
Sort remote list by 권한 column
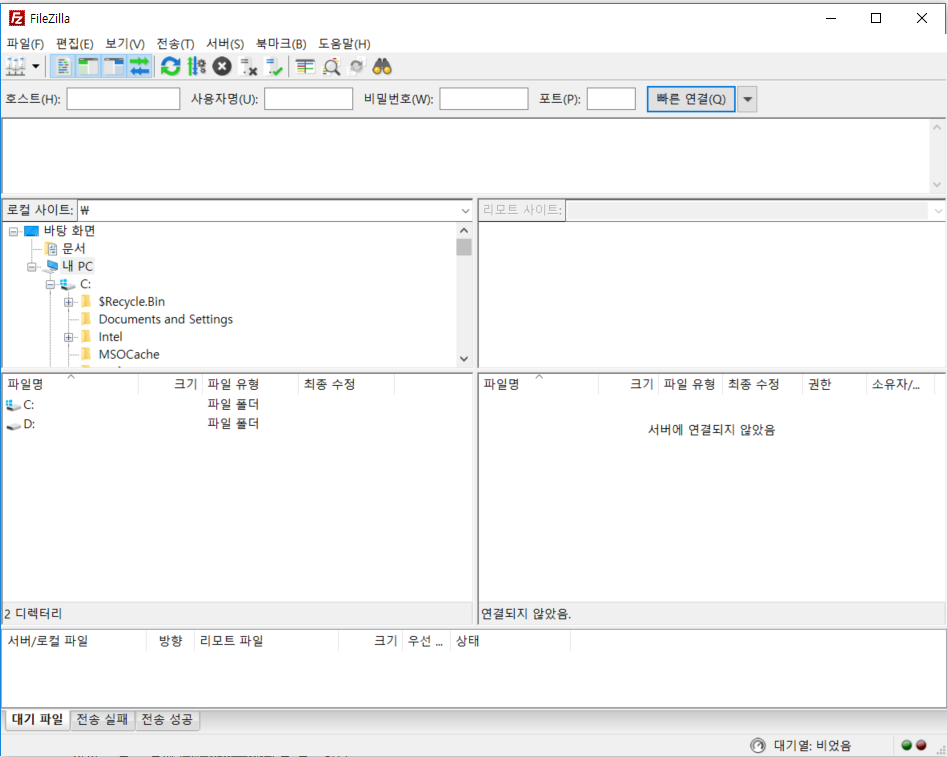pos(834,385)
